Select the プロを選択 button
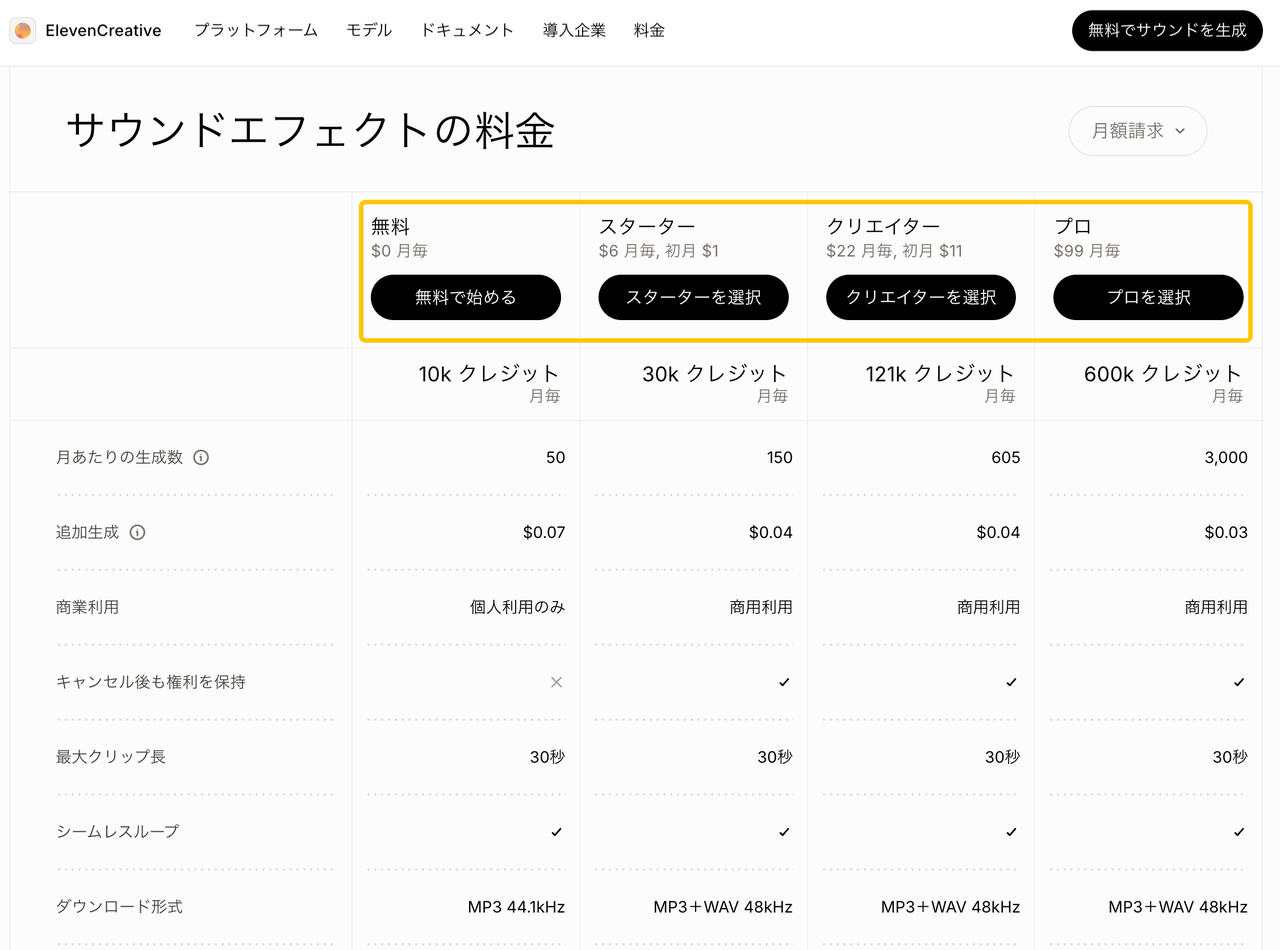 pos(1149,297)
